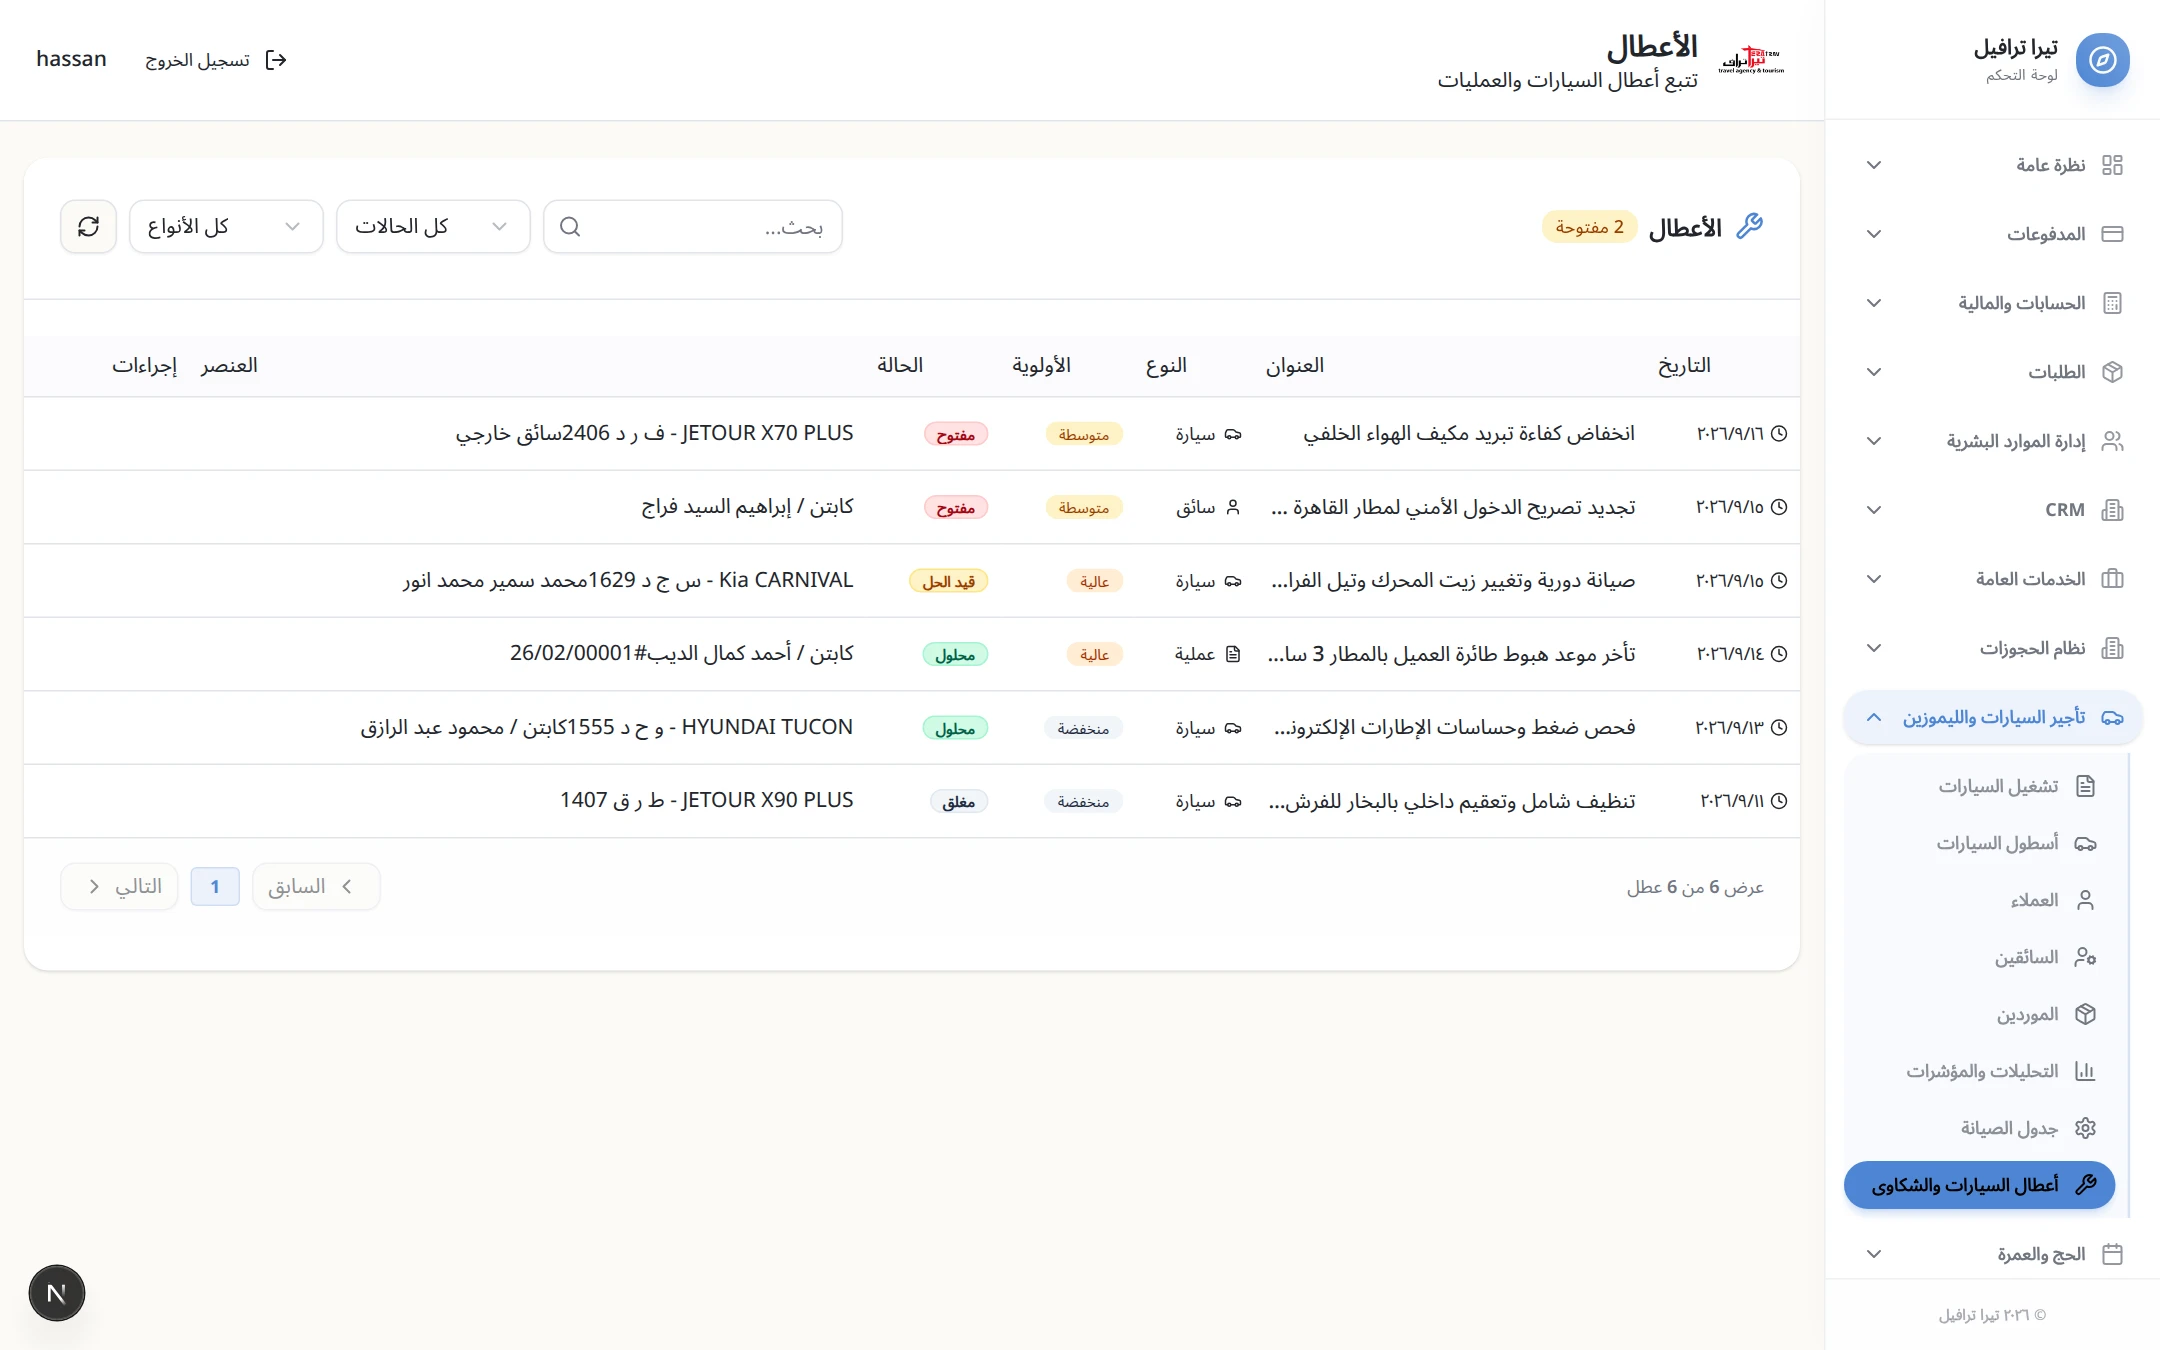The height and width of the screenshot is (1350, 2160).
Task: Expand the المدفوعات sidebar section
Action: pos(1993,234)
